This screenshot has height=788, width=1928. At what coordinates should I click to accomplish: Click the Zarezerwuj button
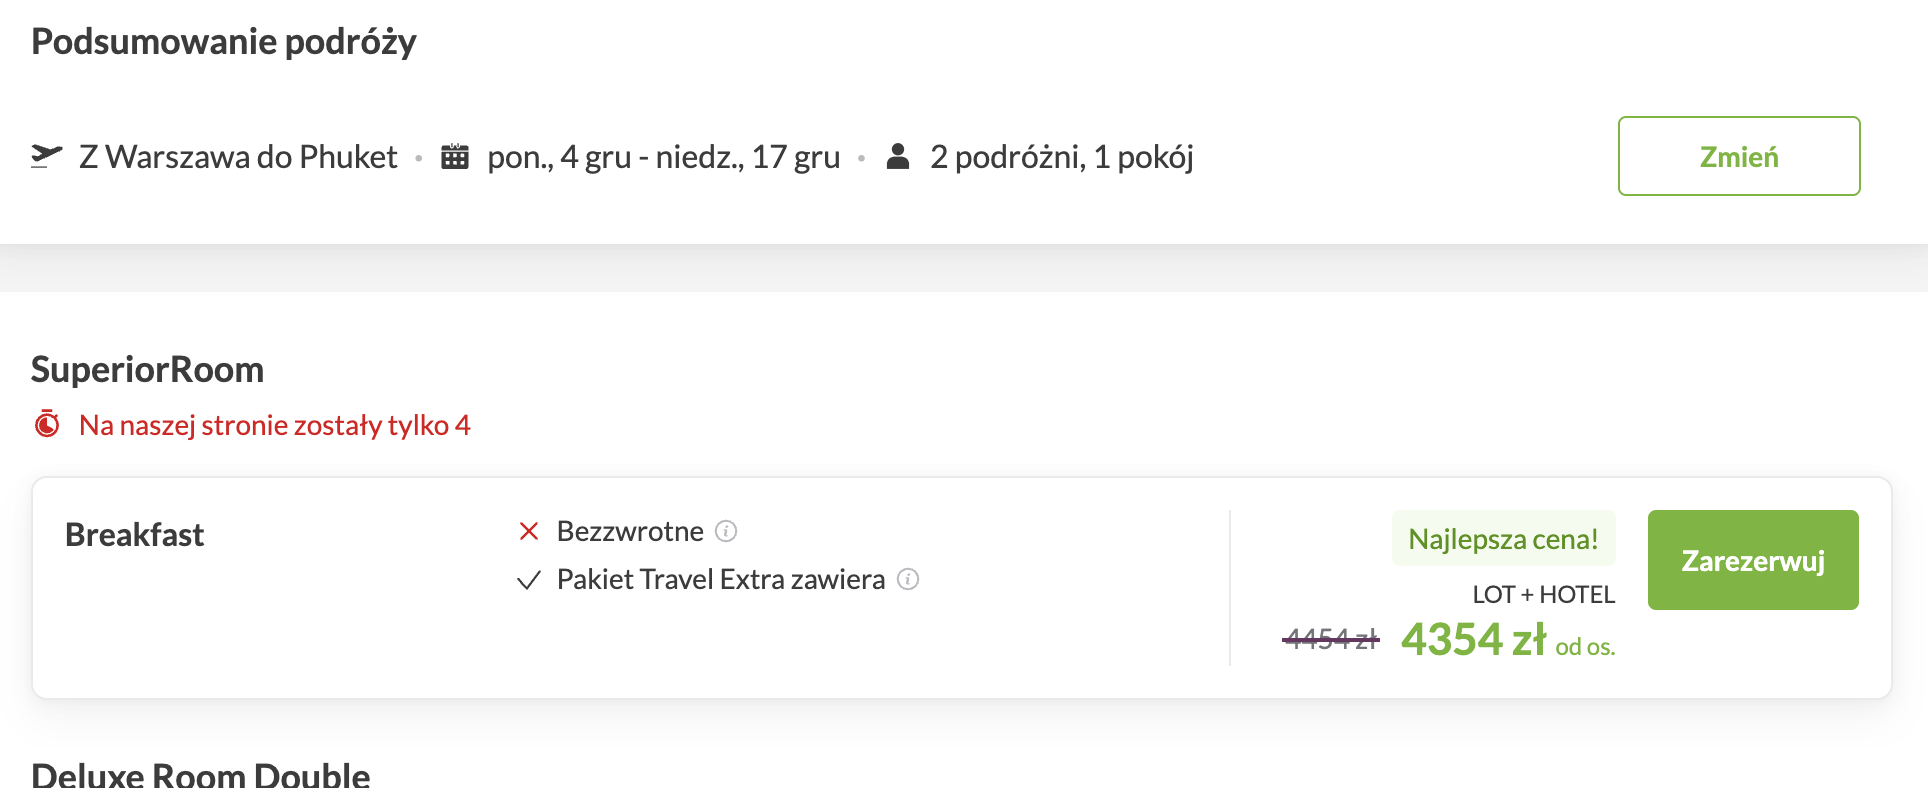click(1753, 560)
